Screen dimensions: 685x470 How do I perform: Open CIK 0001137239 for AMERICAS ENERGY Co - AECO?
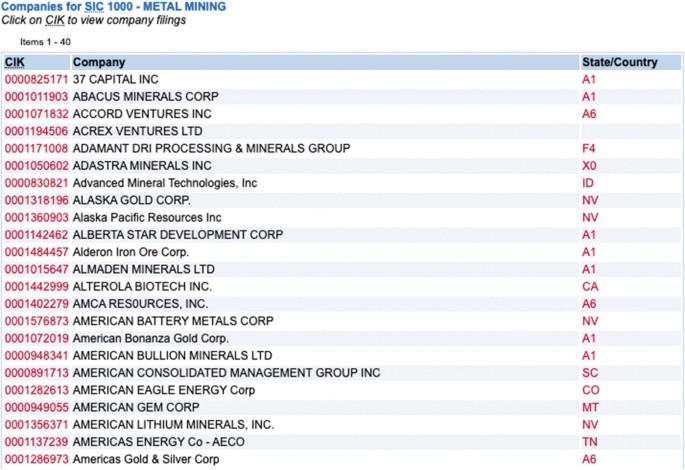[36, 442]
